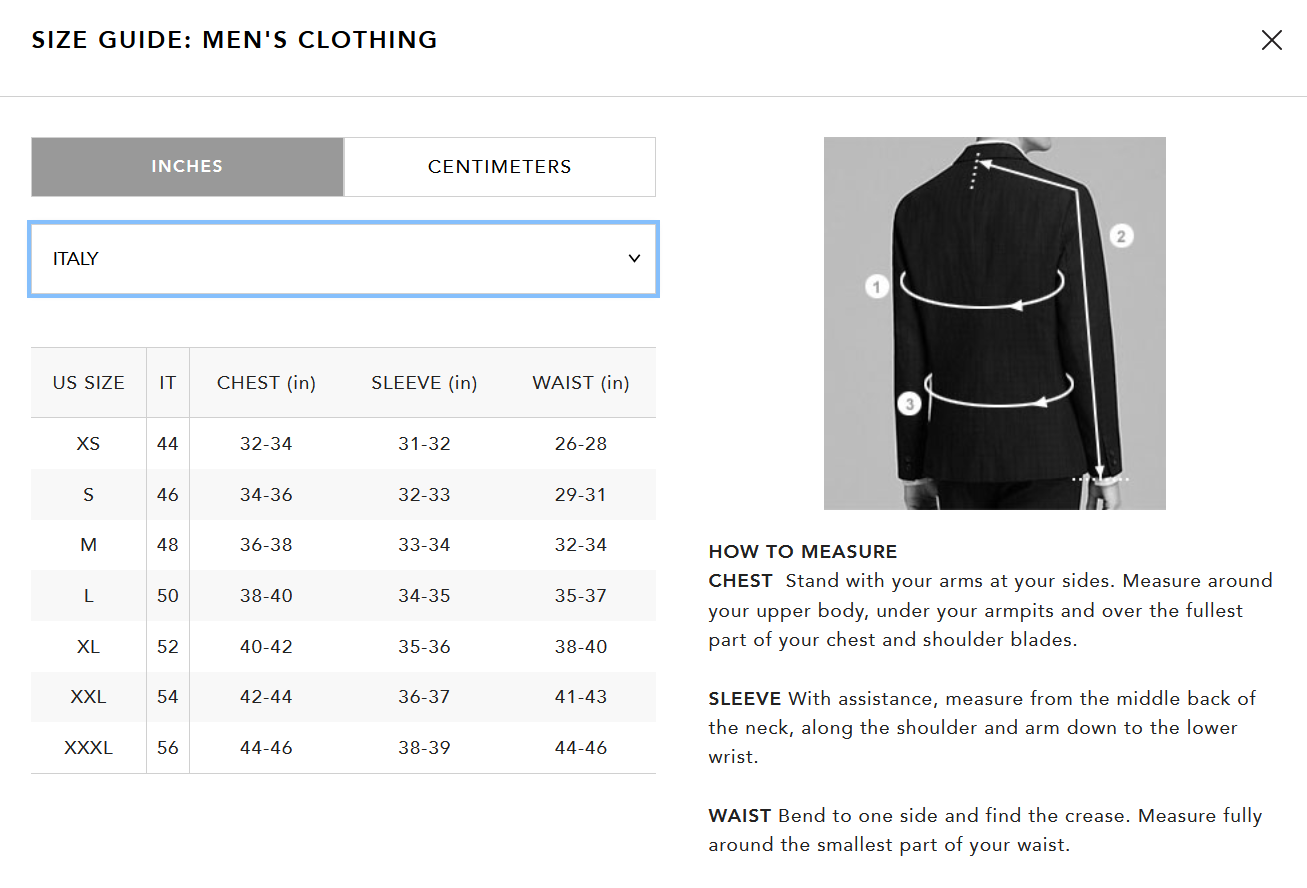1307x888 pixels.
Task: Switch units to Centimeters
Action: (x=500, y=167)
